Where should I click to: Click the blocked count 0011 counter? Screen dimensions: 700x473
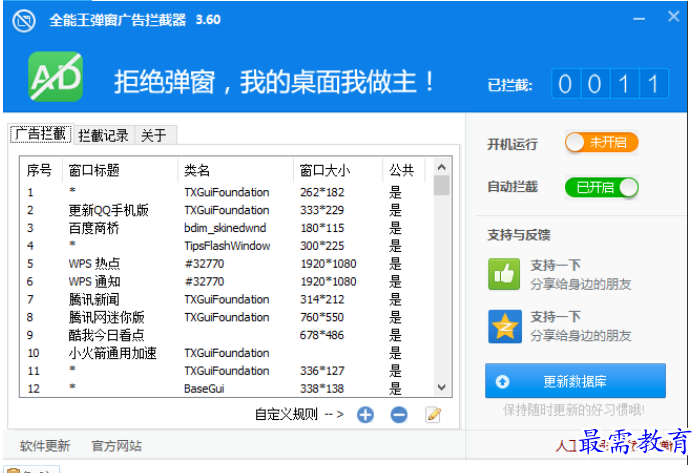click(x=610, y=83)
